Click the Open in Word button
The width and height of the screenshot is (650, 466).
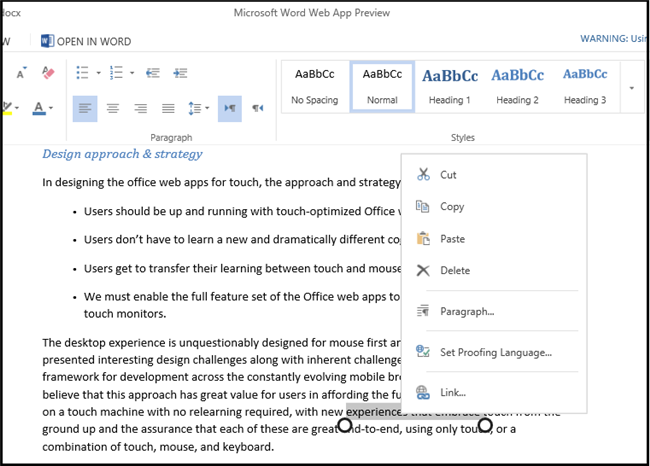pyautogui.click(x=86, y=41)
